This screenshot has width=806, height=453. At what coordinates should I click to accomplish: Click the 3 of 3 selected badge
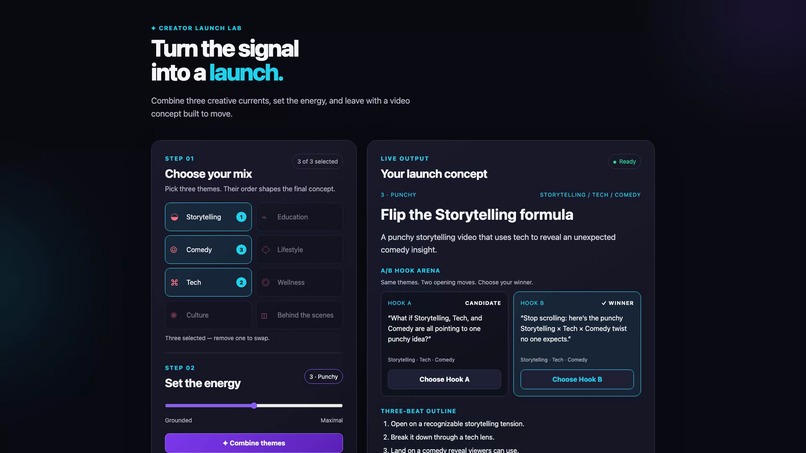(x=317, y=161)
